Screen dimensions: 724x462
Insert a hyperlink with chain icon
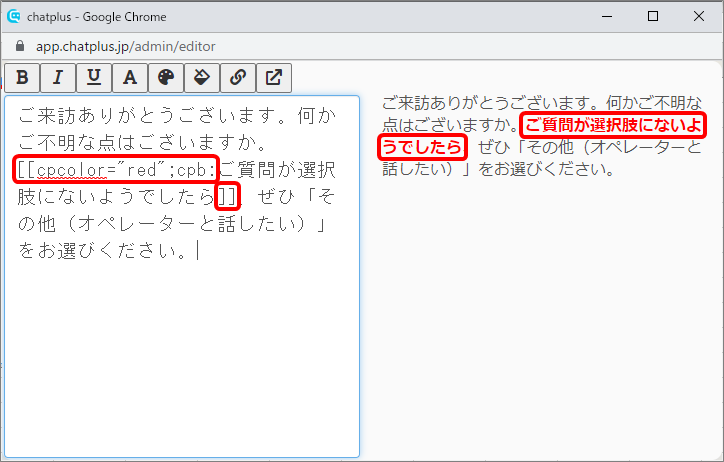click(x=238, y=78)
